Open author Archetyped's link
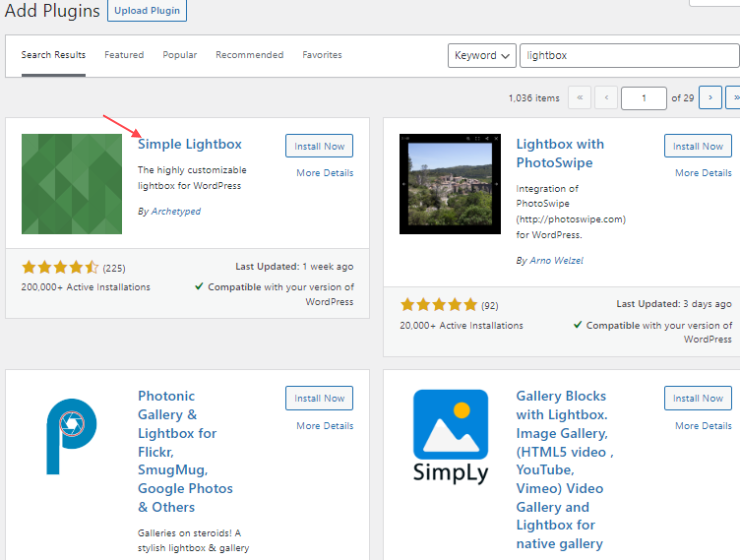Image resolution: width=740 pixels, height=560 pixels. [176, 211]
